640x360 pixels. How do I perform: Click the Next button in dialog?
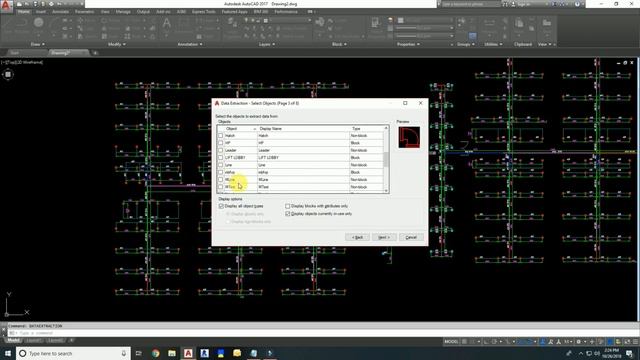pos(384,237)
